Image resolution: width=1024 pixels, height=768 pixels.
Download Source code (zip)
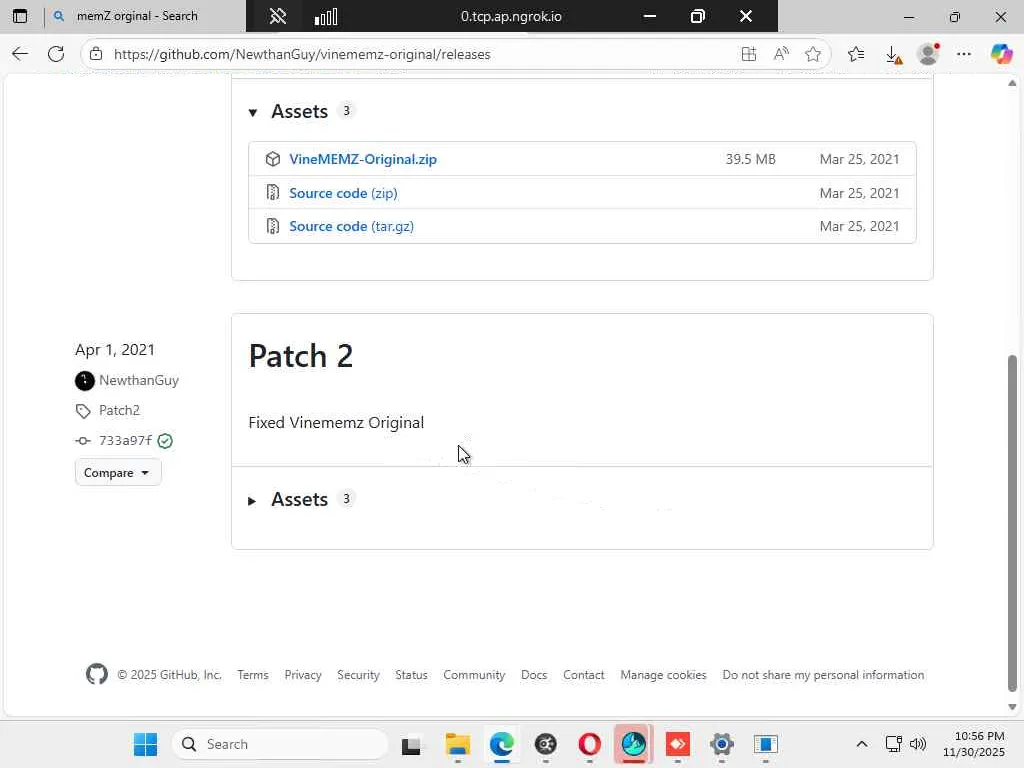(x=344, y=193)
